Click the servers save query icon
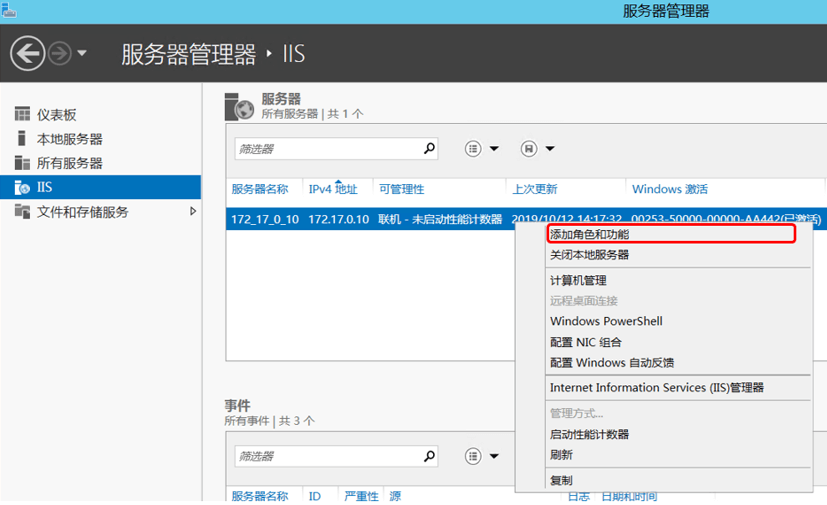The width and height of the screenshot is (827, 505). click(529, 149)
